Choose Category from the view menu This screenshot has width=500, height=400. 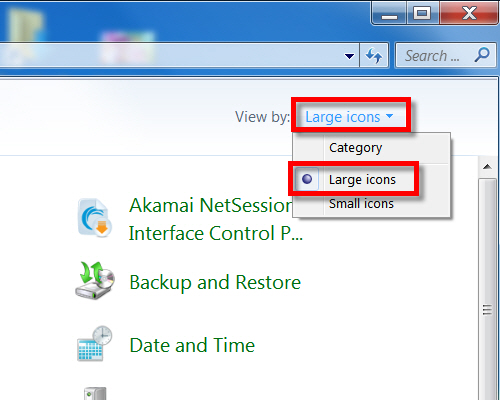[355, 148]
